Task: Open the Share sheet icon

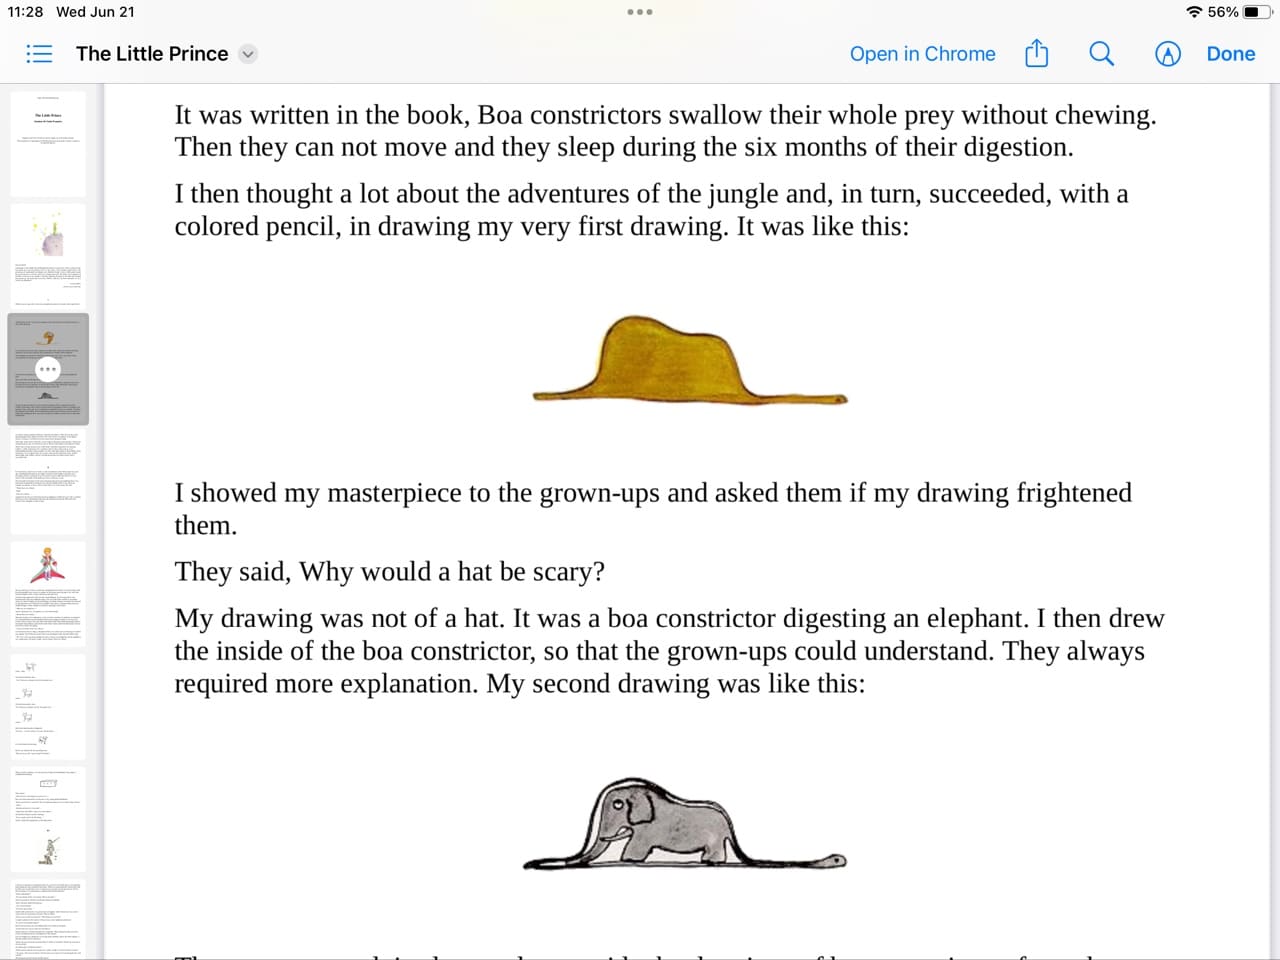Action: tap(1036, 54)
